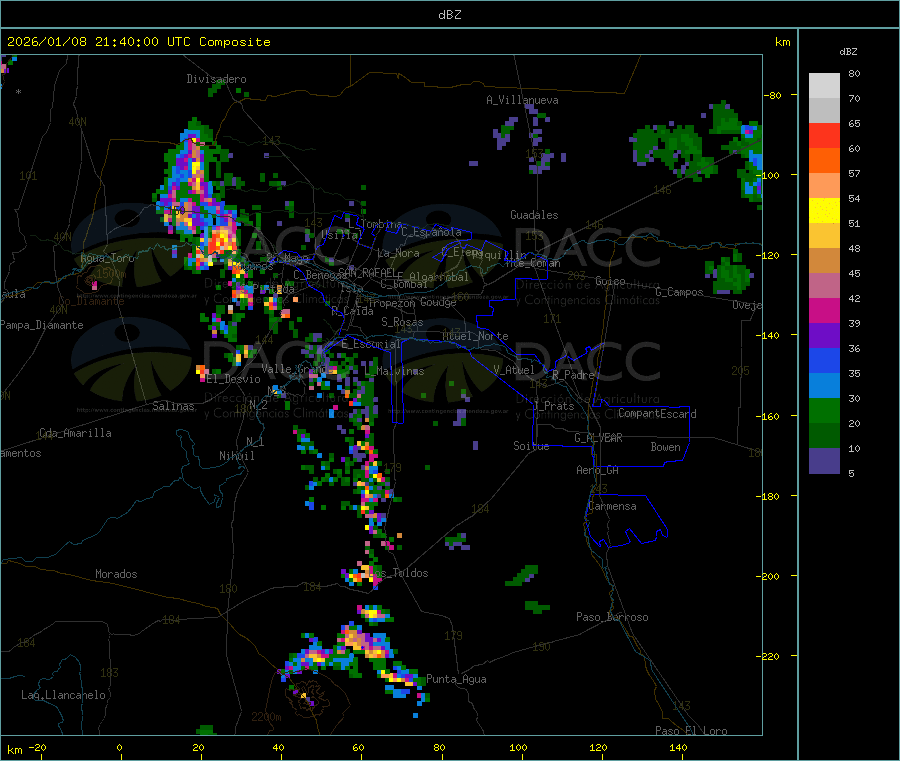
Task: Click the purple 36–39 dBZ legend swatch
Action: pyautogui.click(x=824, y=336)
